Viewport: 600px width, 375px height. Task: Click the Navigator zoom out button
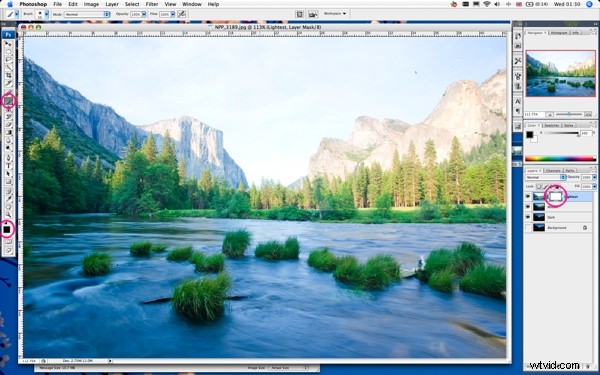pos(549,114)
